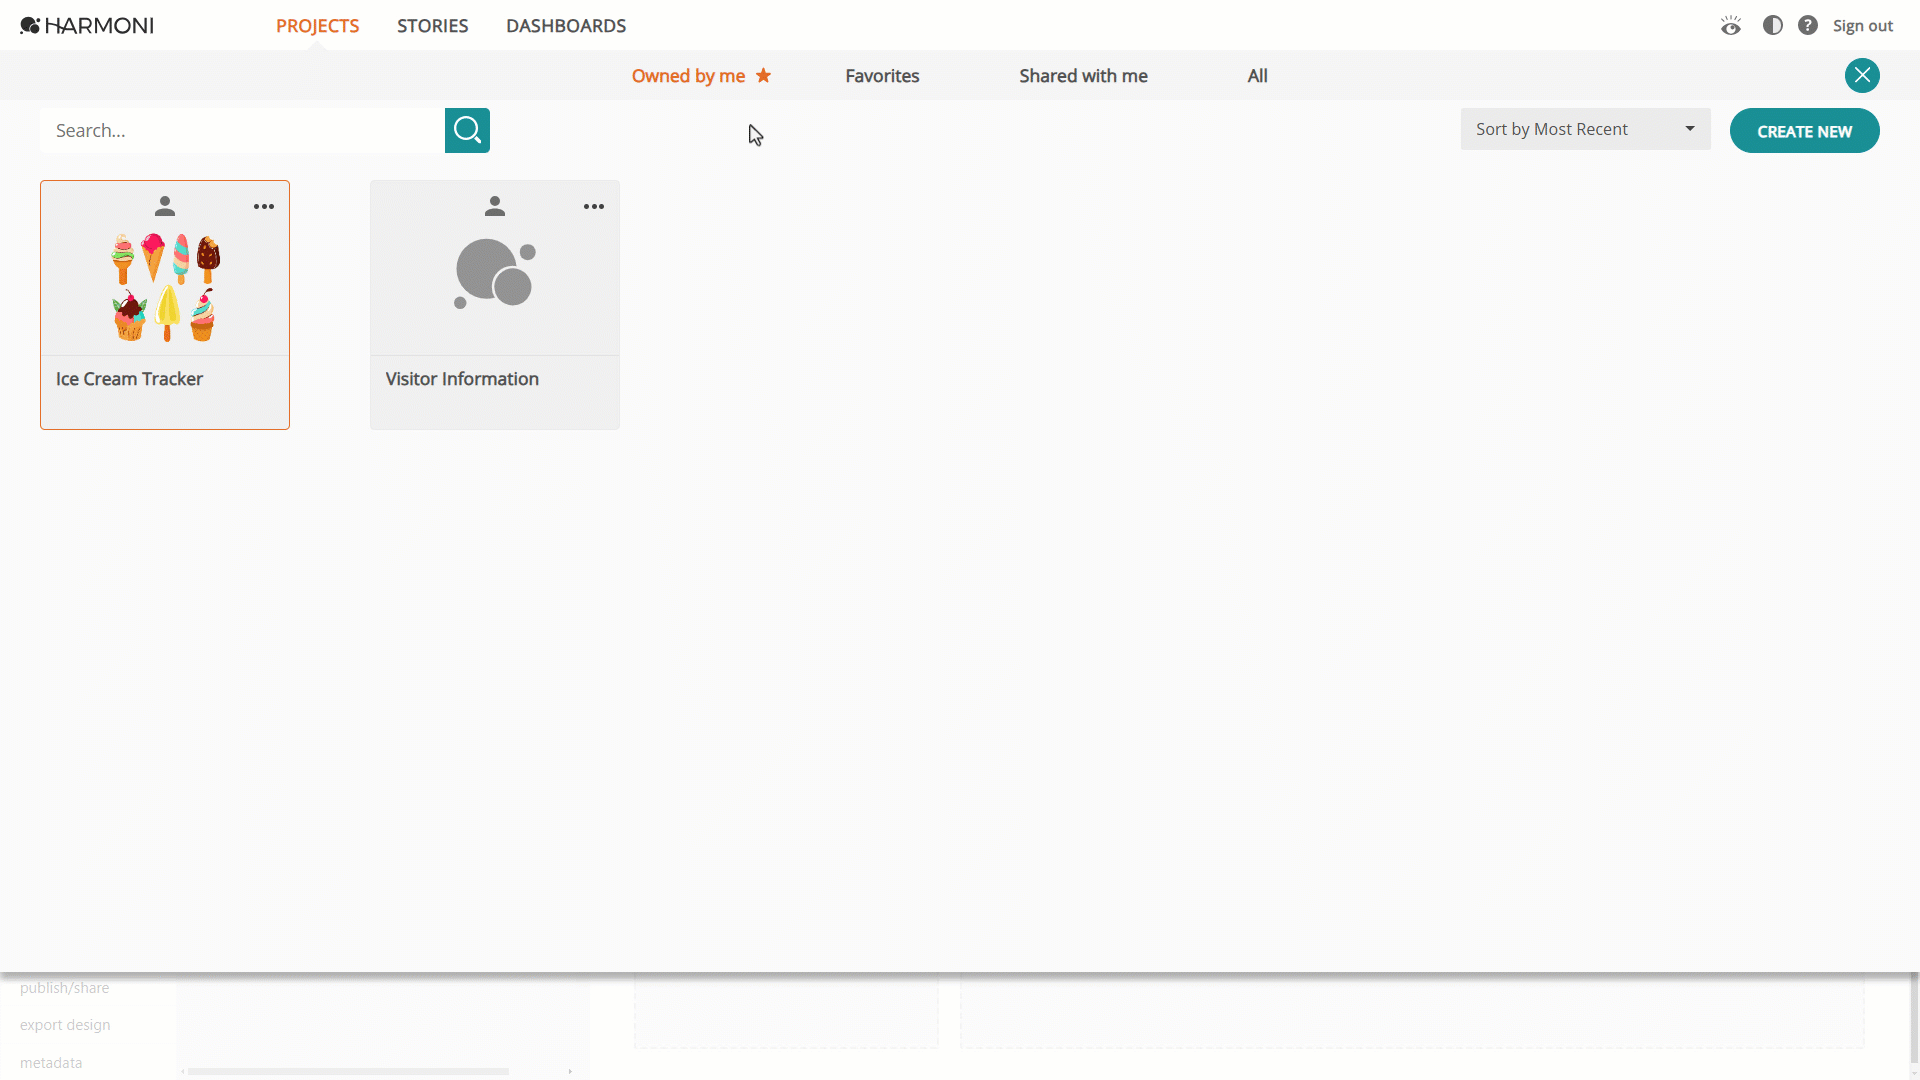Click the Visitor Information title
Viewport: 1920px width, 1080px height.
click(x=462, y=379)
